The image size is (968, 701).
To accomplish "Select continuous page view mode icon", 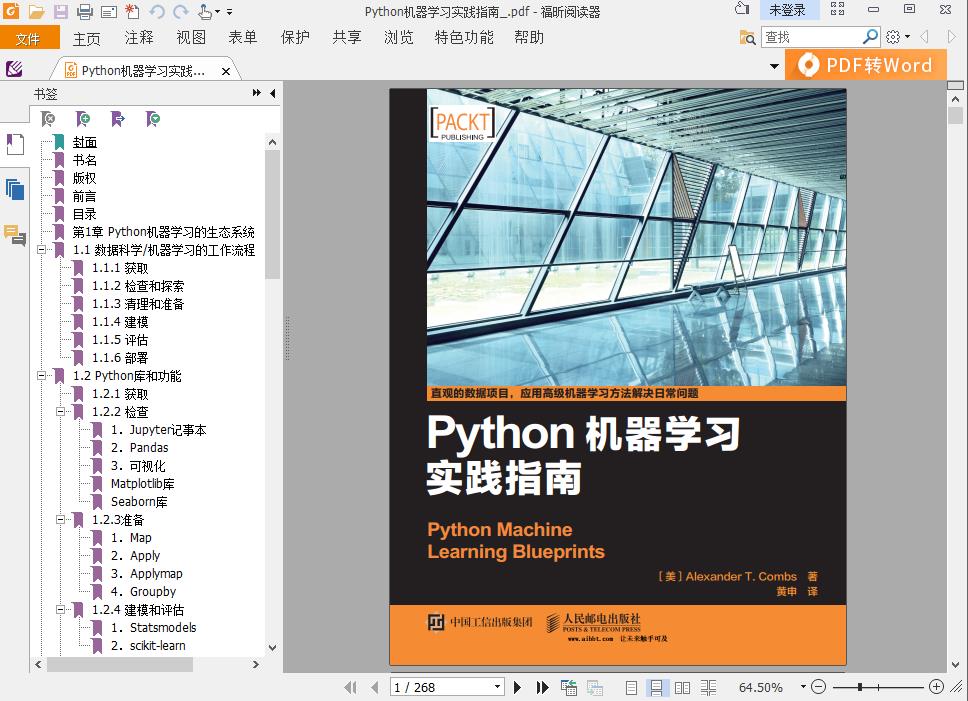I will (656, 687).
